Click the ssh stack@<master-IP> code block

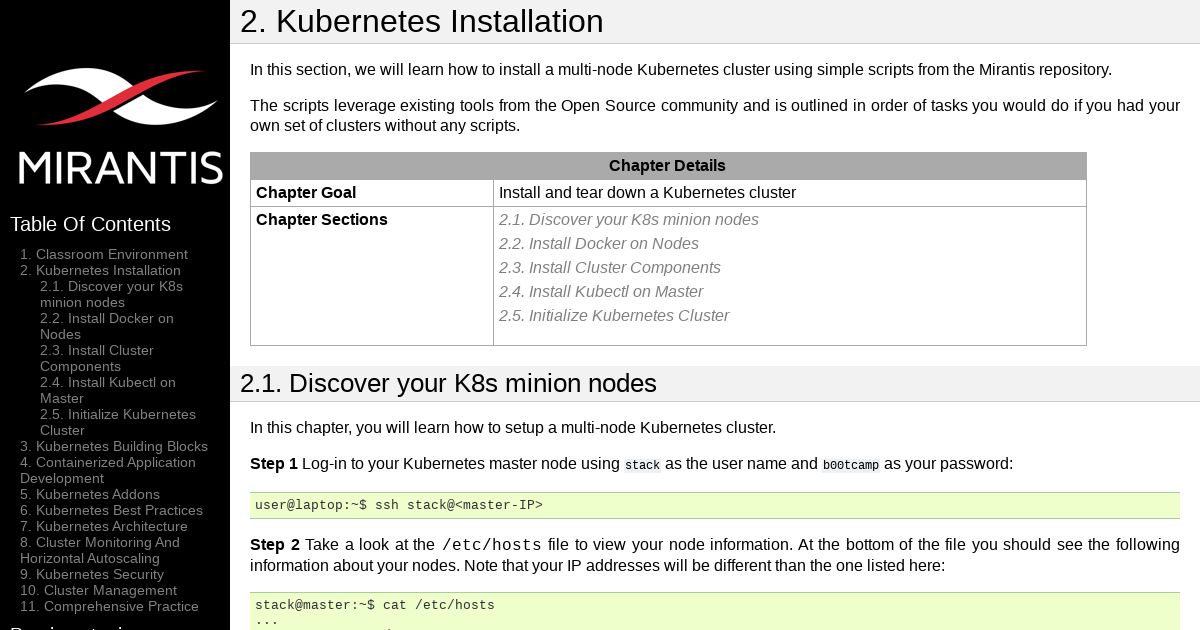coord(714,505)
